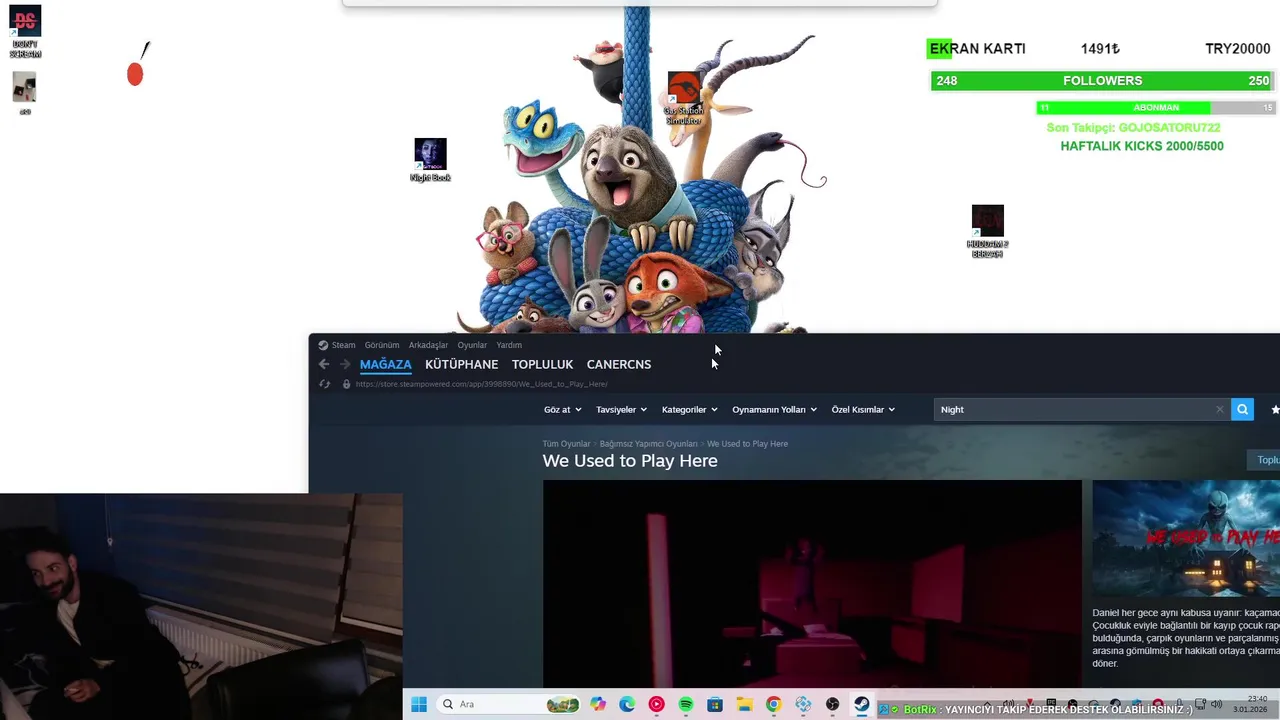Screen dimensions: 1280x720
Task: Open Microsoft Edge from the taskbar
Action: 627,704
